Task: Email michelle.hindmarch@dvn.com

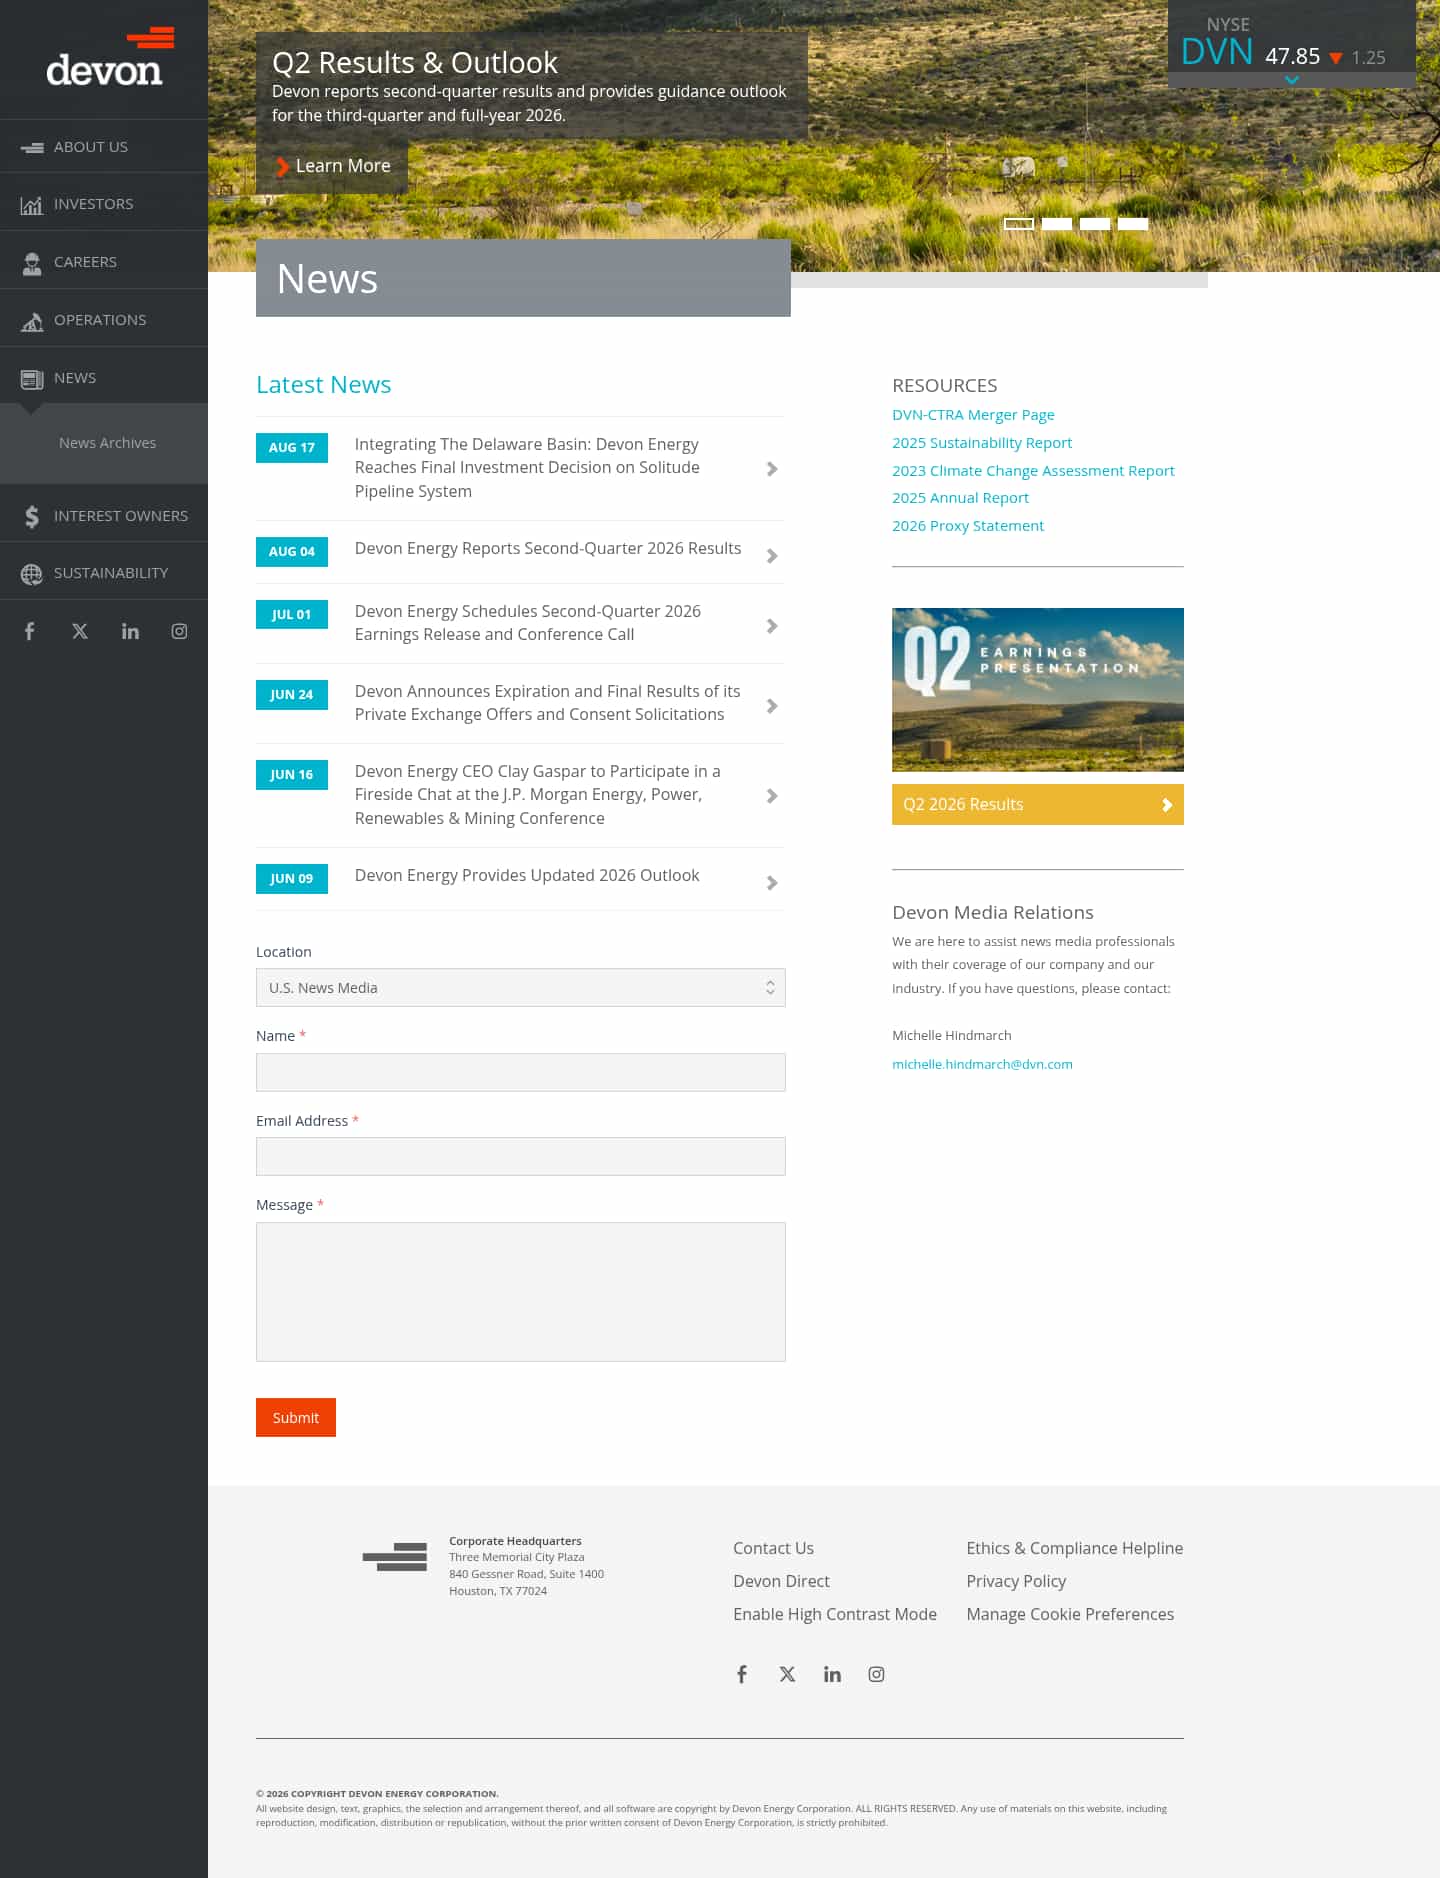Action: (x=982, y=1065)
